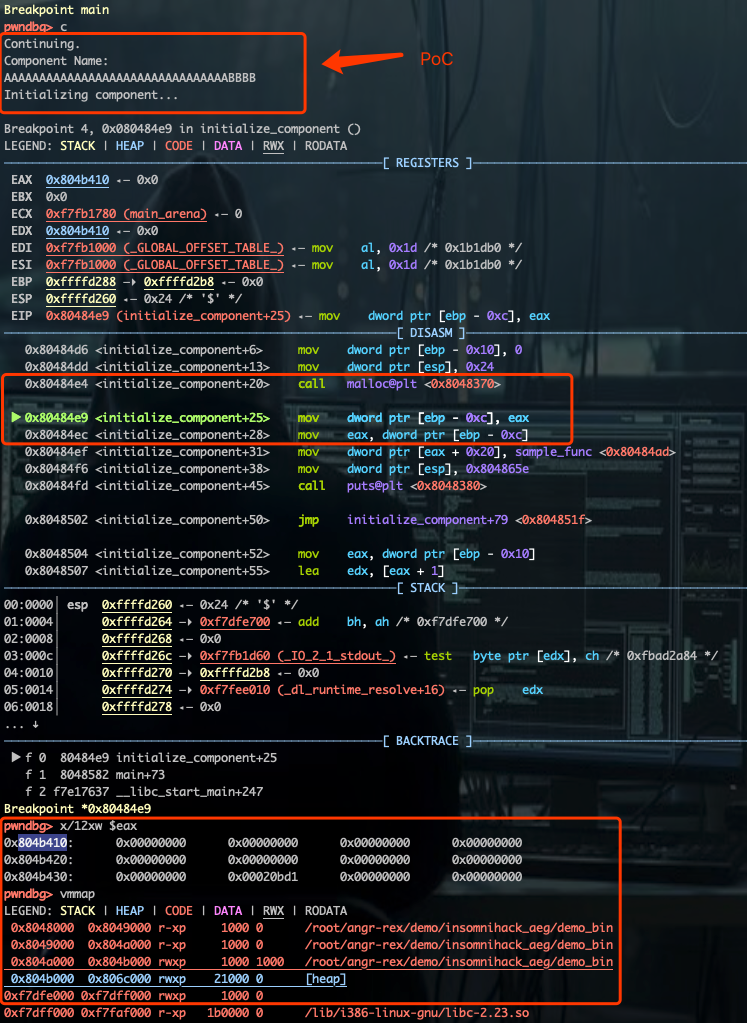
Task: Click the EAX register value 0x804b410
Action: pyautogui.click(x=77, y=180)
